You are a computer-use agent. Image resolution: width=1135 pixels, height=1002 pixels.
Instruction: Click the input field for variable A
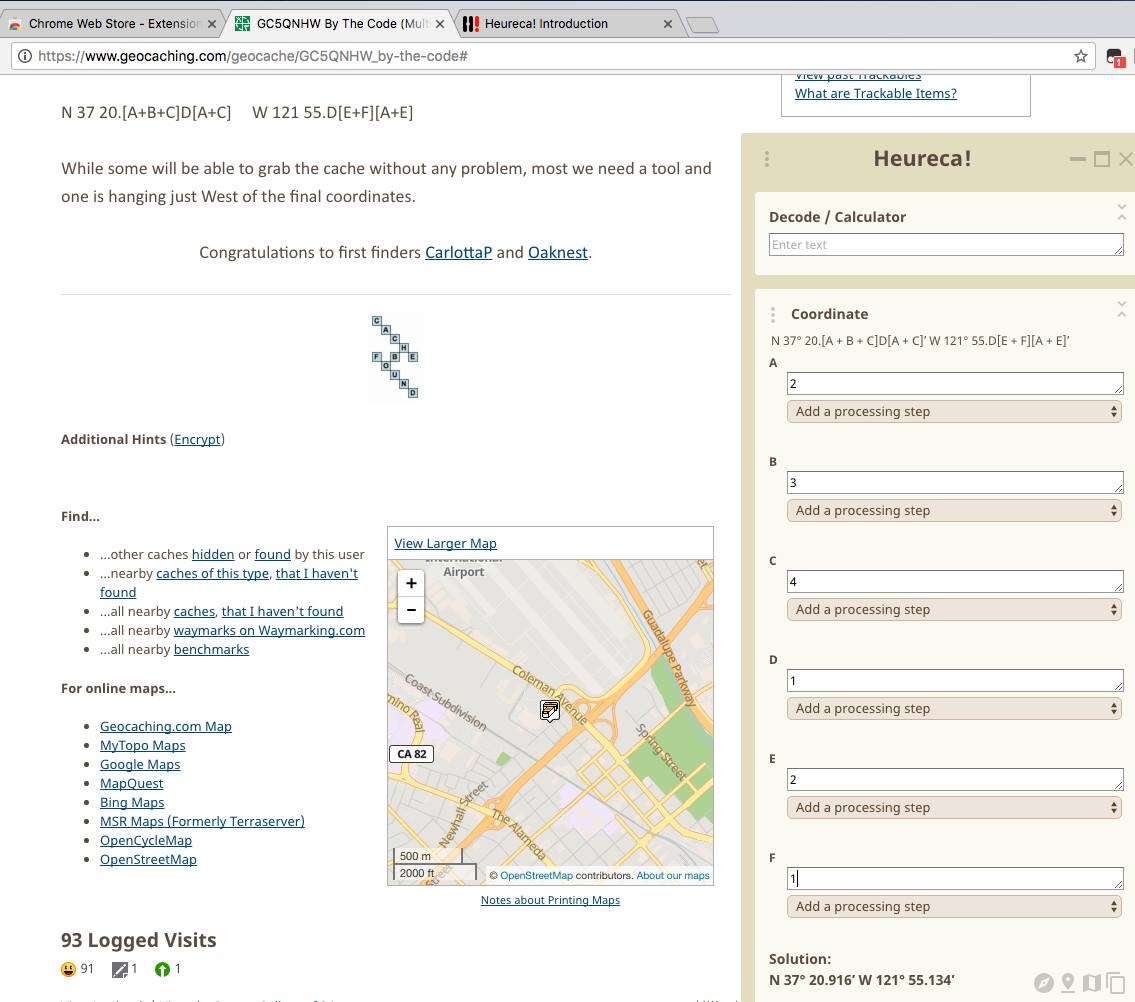(955, 384)
